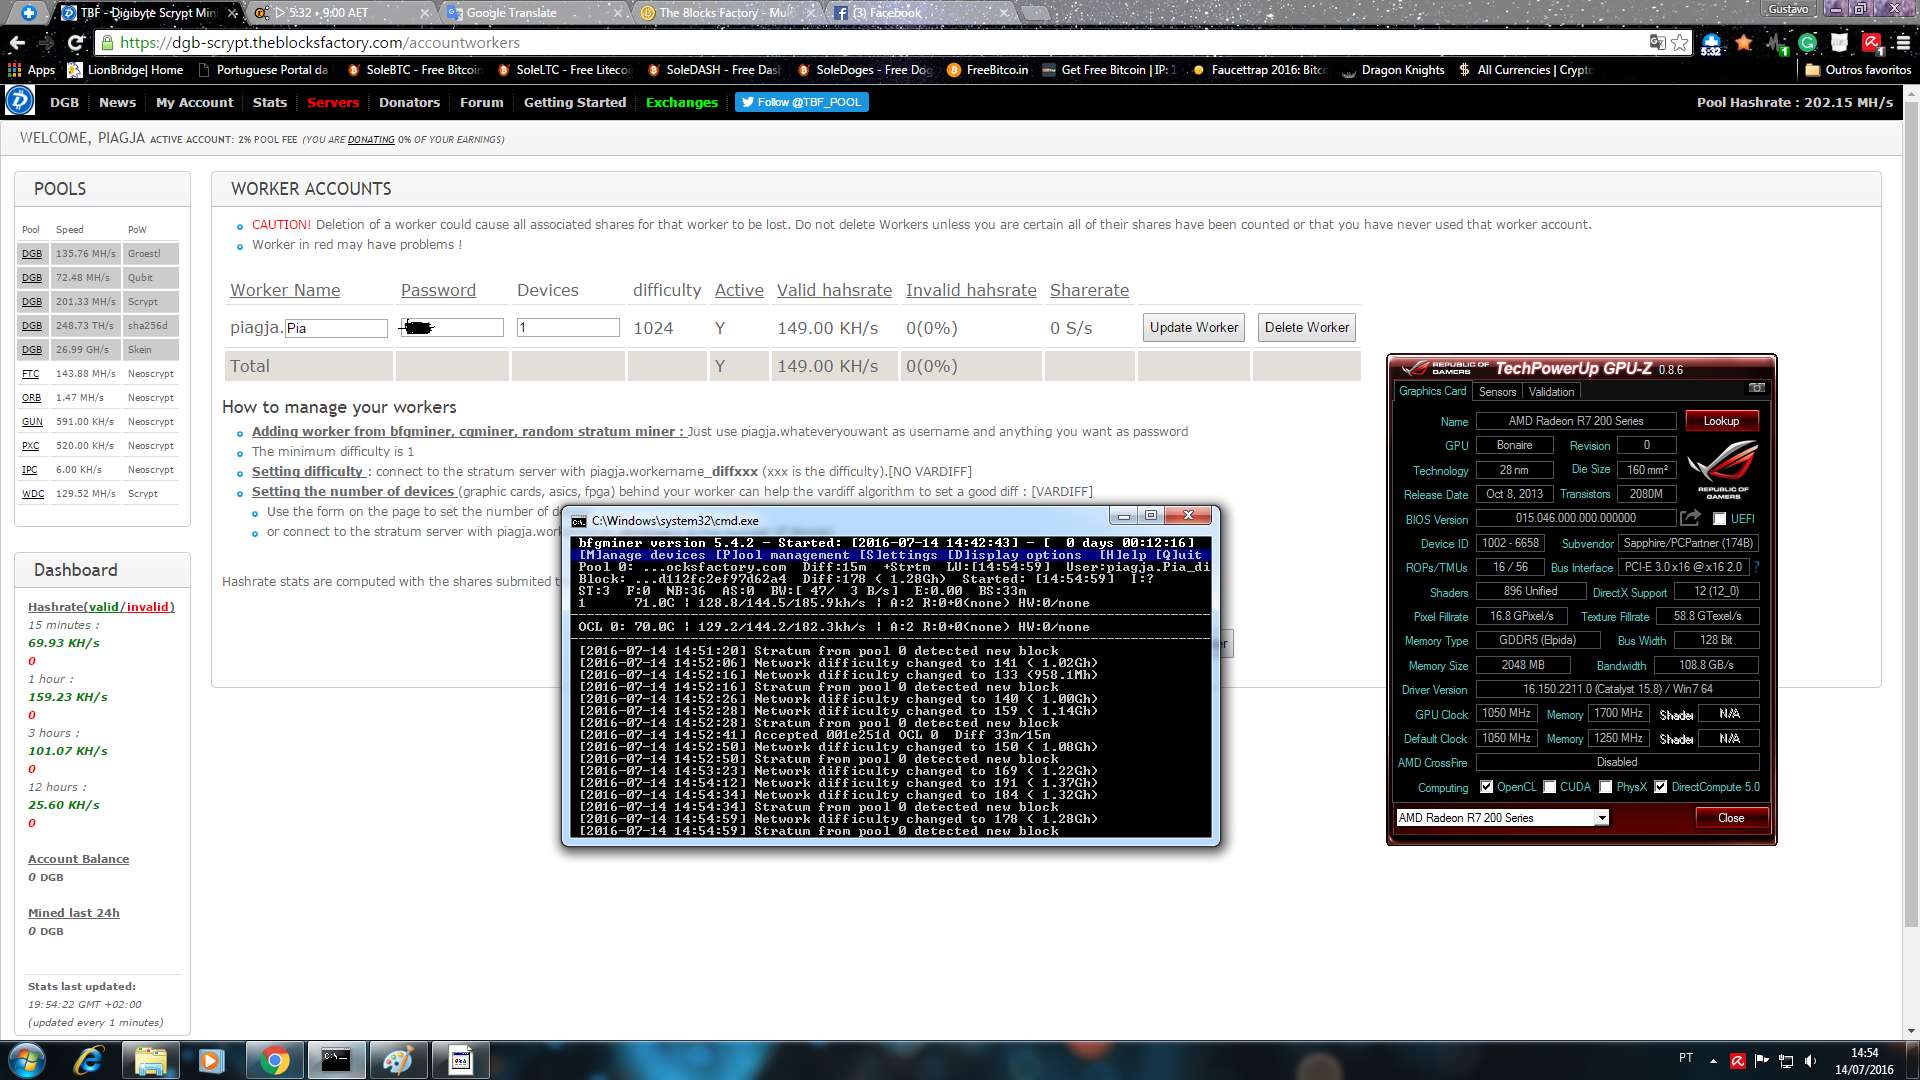Open the blue 5:32 timer extension icon
The width and height of the screenshot is (1920, 1080).
[1711, 43]
